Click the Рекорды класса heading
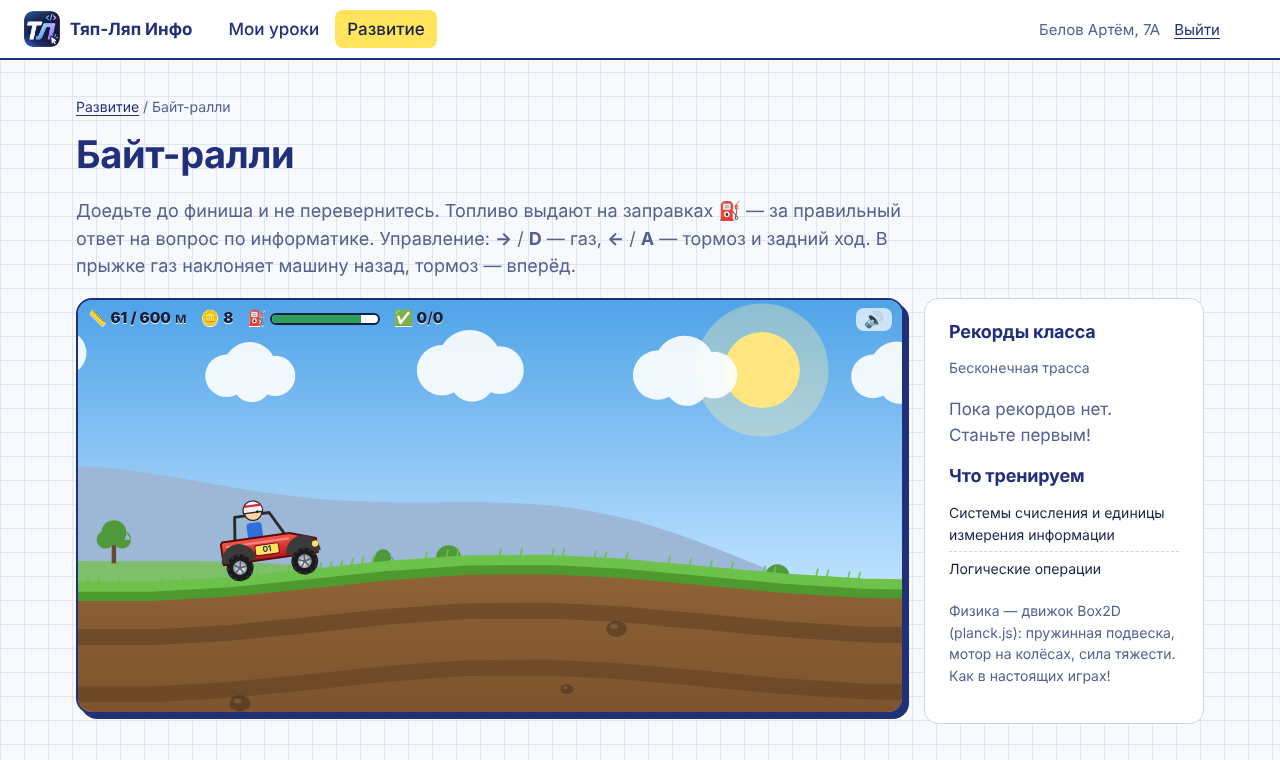 (x=1022, y=332)
